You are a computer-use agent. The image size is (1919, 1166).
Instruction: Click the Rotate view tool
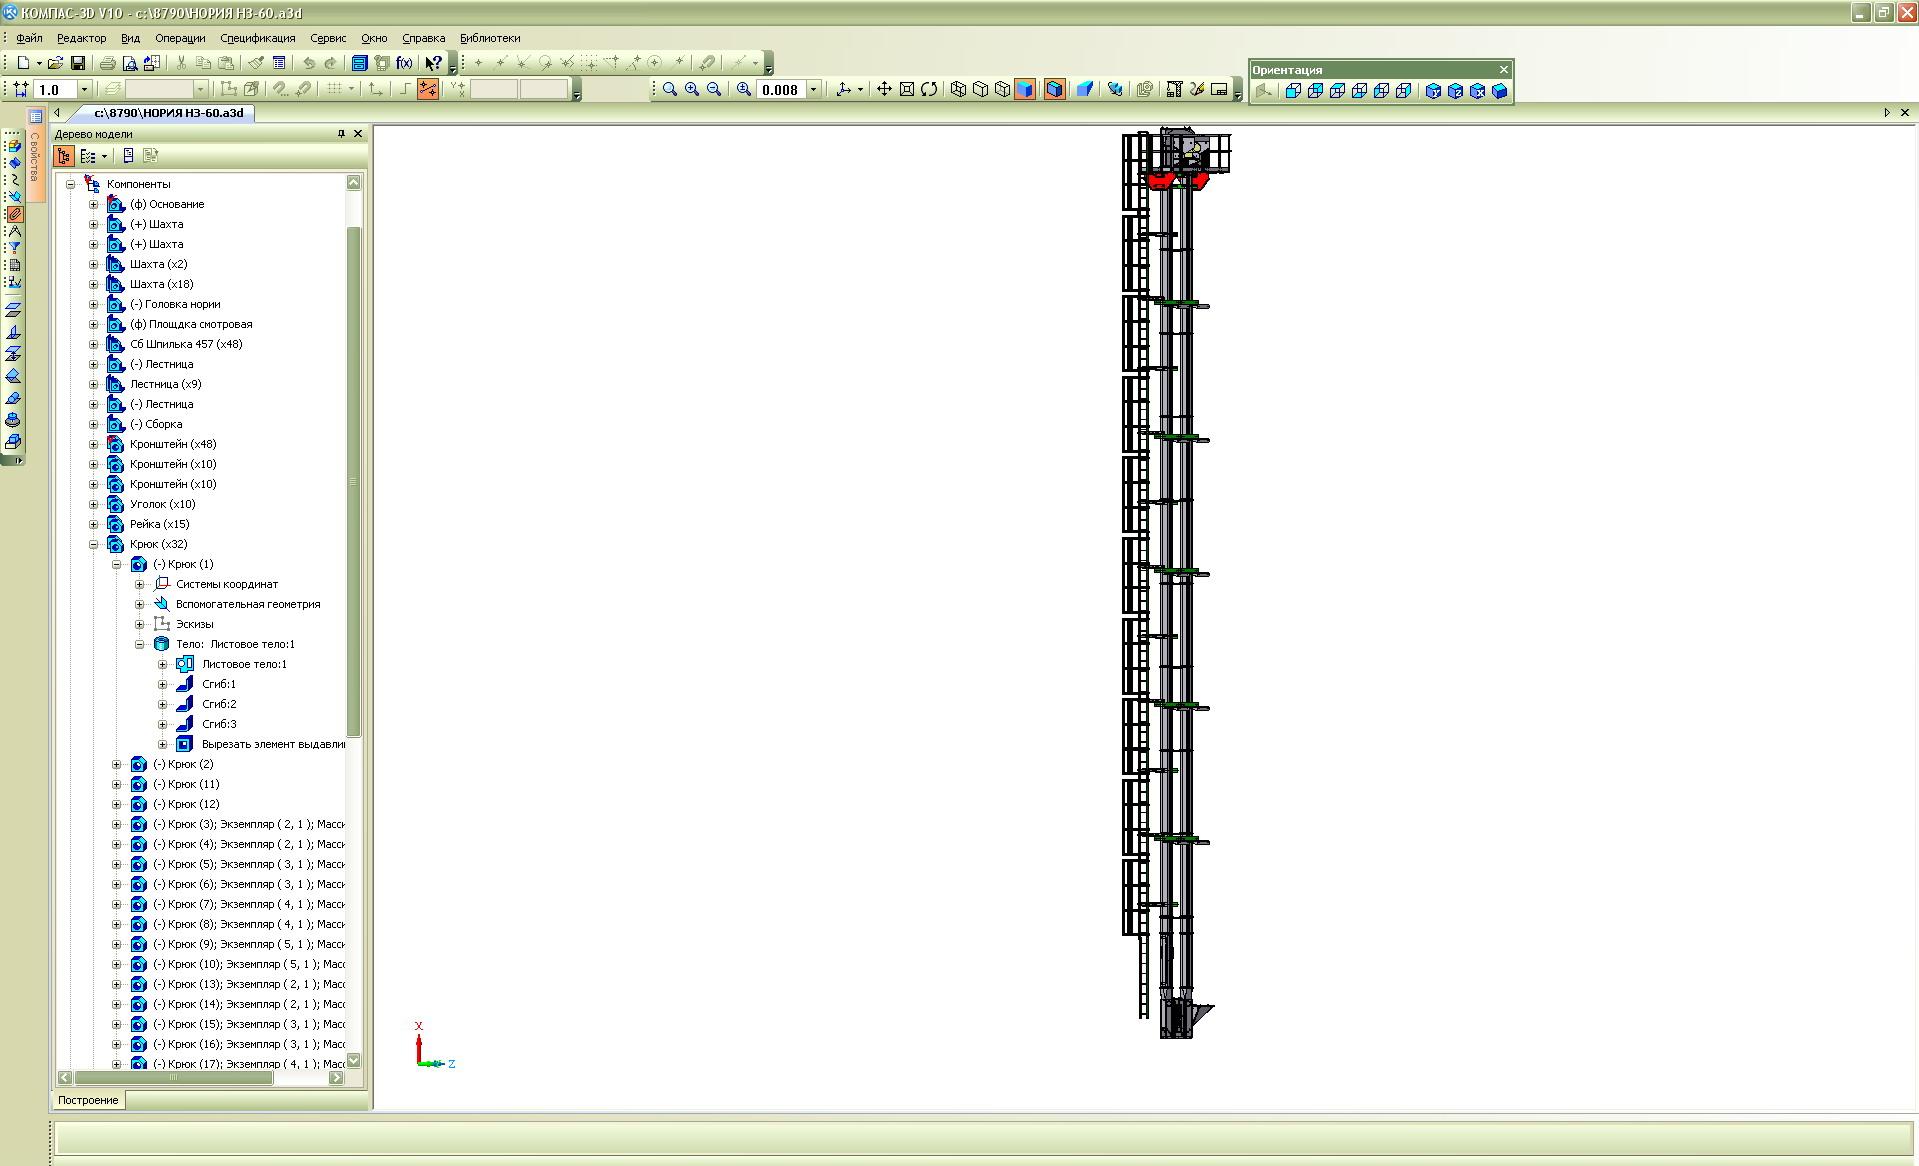point(929,89)
